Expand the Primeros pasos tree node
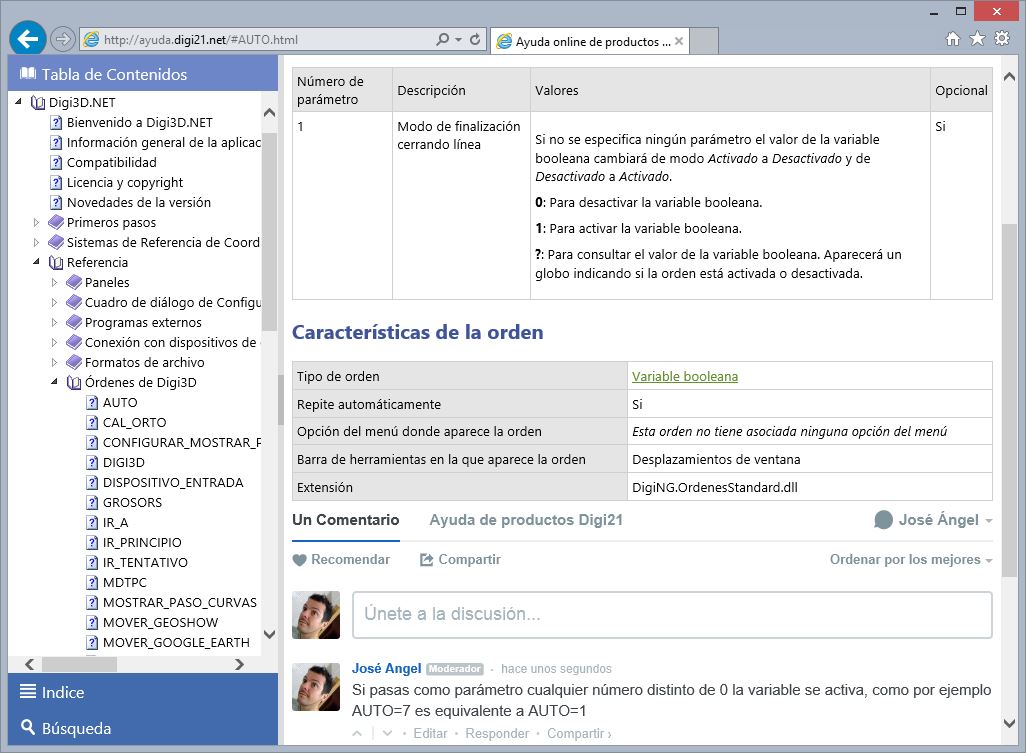Screen dimensions: 1026x753 [x=38, y=223]
